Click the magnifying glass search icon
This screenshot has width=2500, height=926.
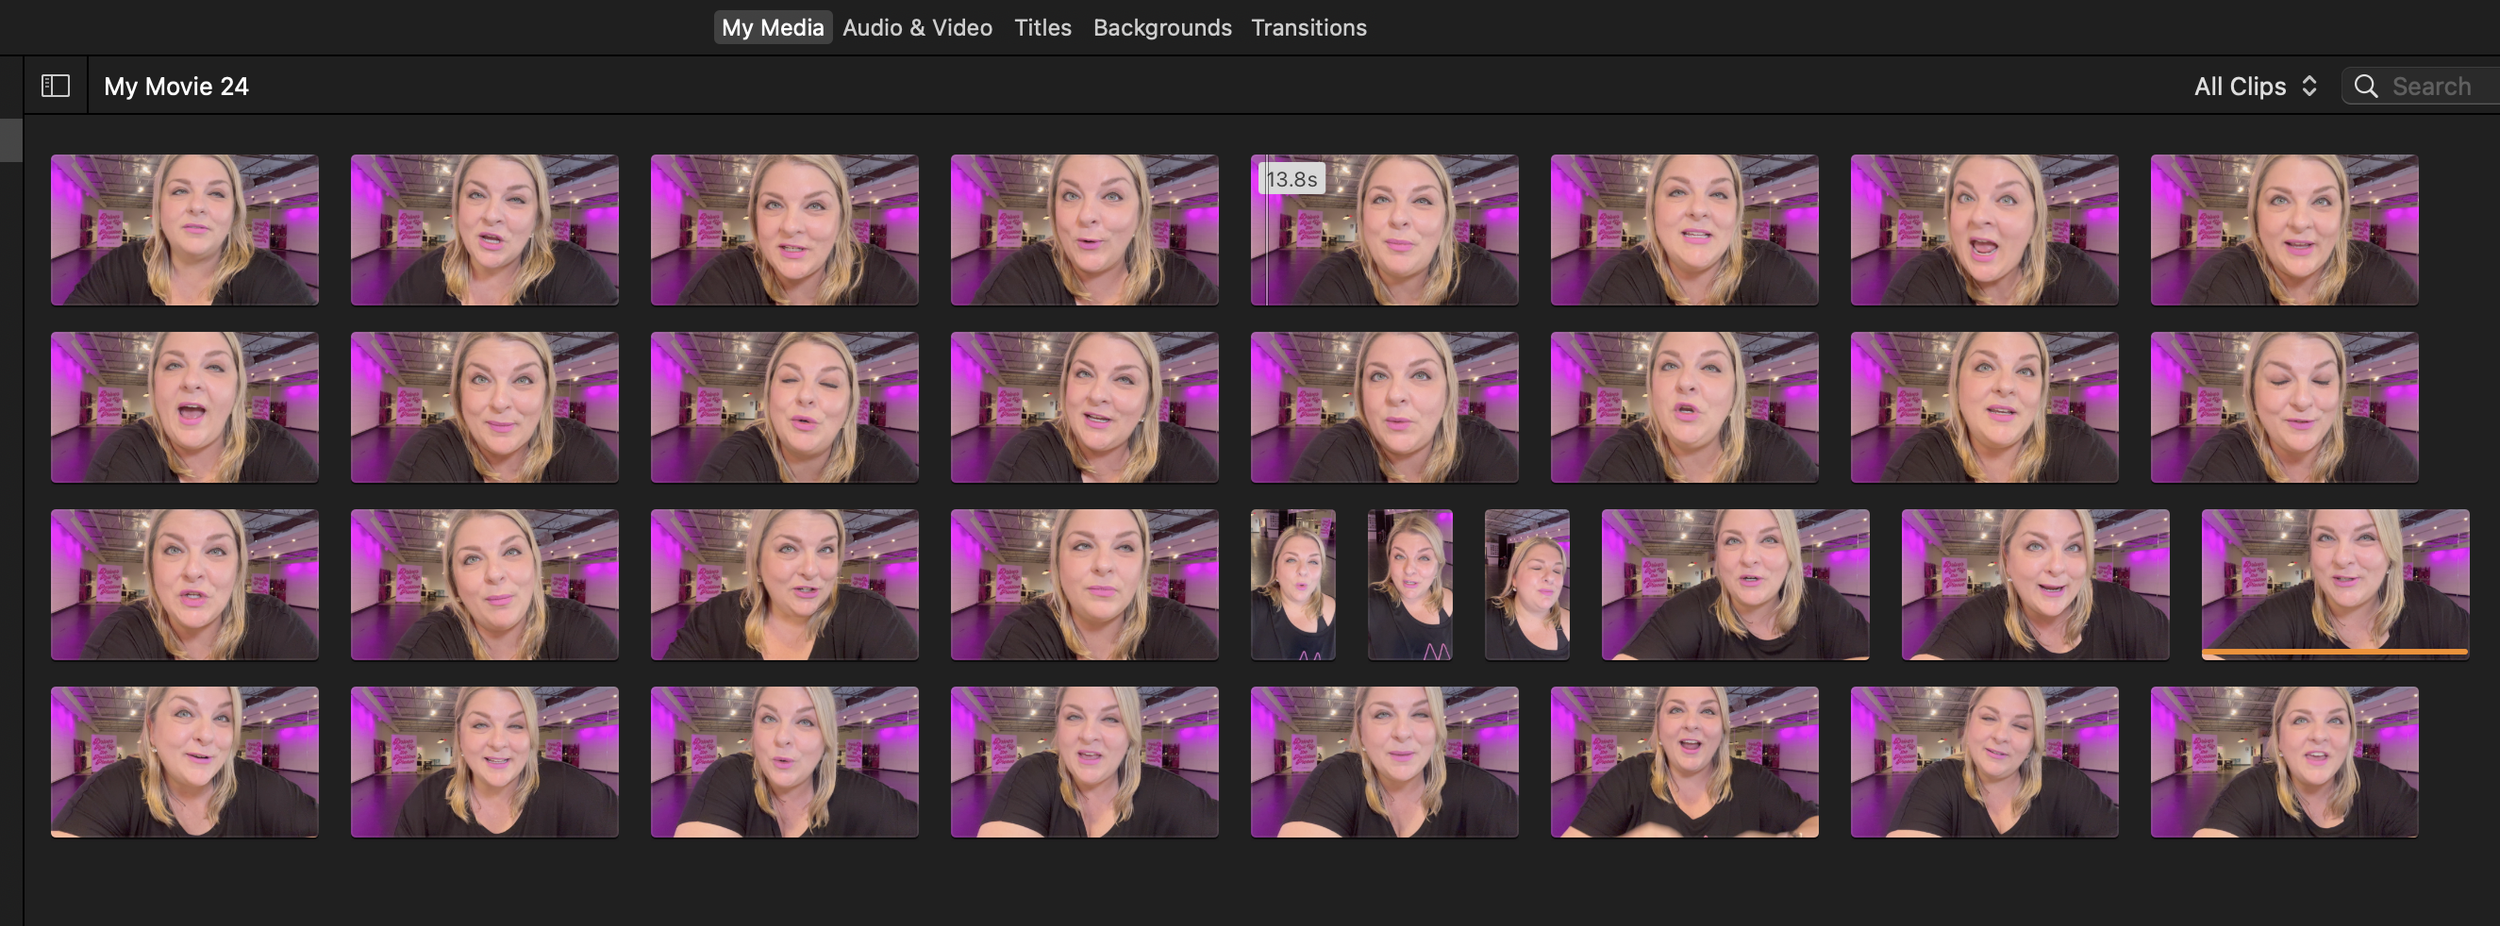[x=2366, y=87]
